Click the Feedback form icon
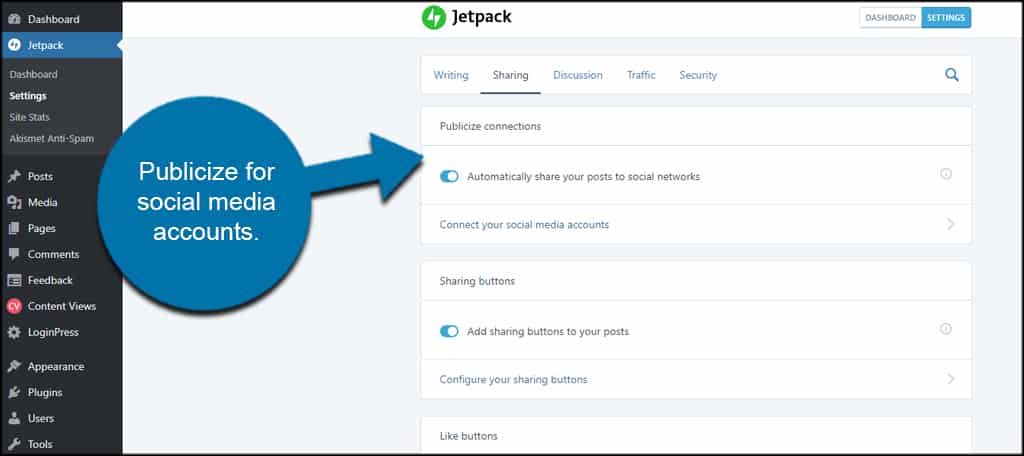The height and width of the screenshot is (456, 1024). click(14, 280)
